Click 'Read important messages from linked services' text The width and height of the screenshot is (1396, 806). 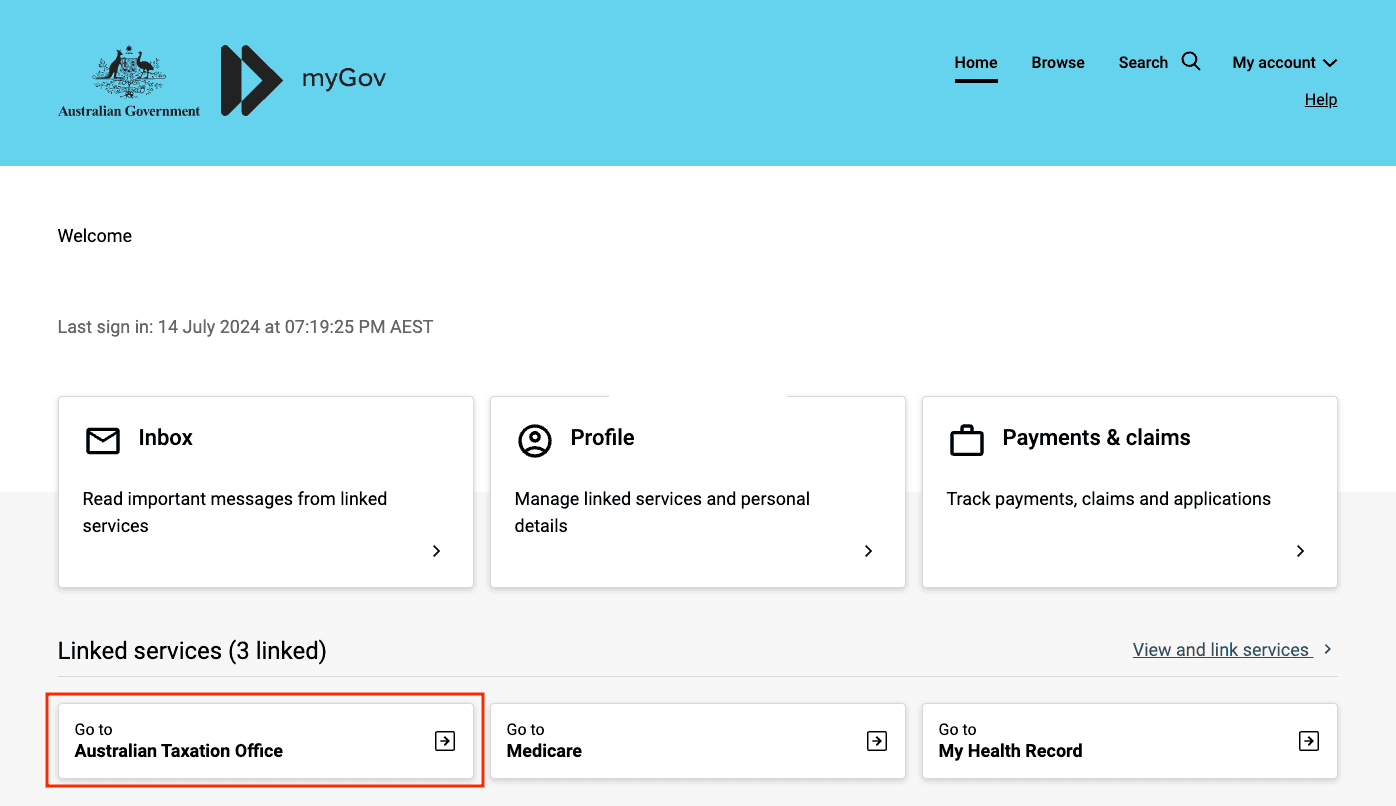235,512
